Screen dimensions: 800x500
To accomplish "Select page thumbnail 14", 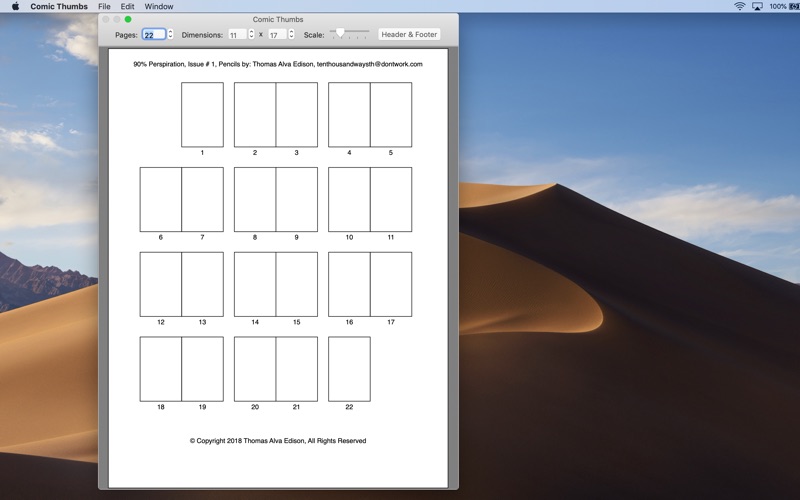I will [x=255, y=284].
